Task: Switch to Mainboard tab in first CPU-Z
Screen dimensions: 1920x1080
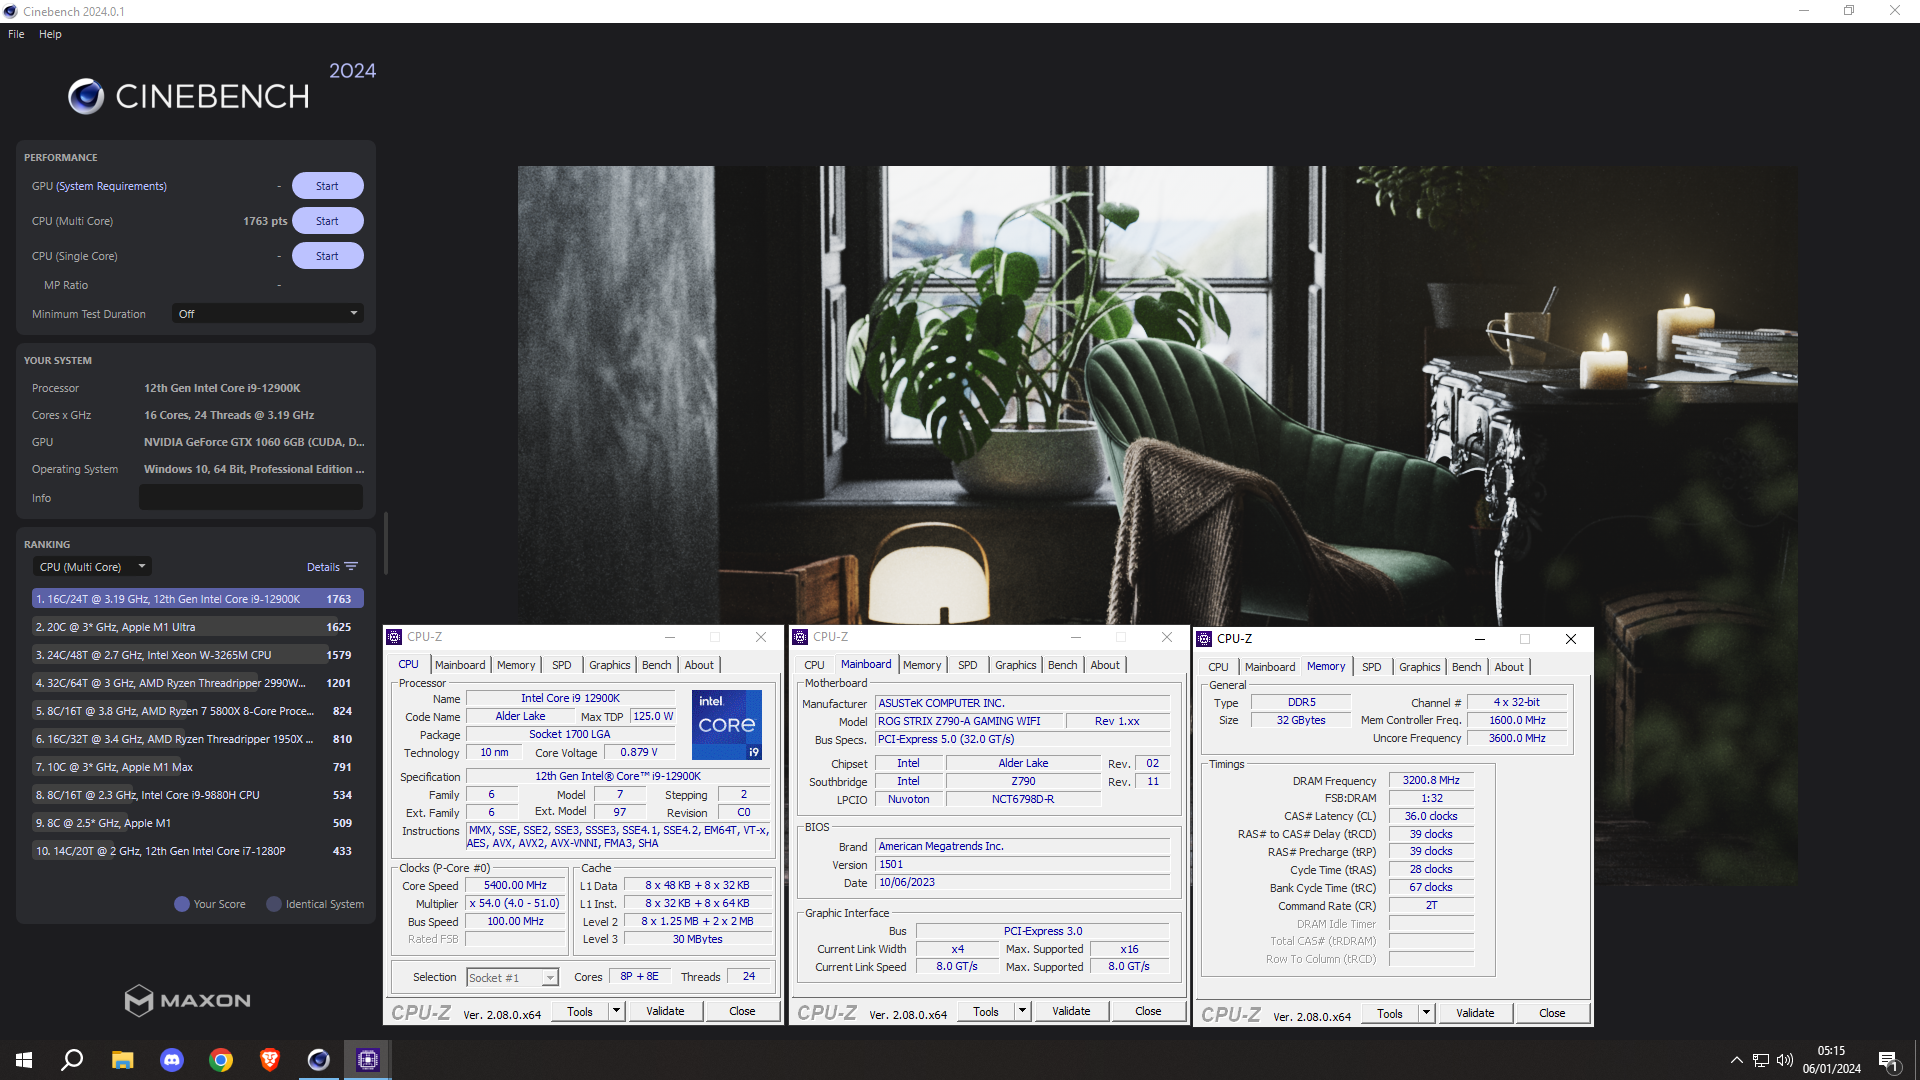Action: pyautogui.click(x=459, y=665)
